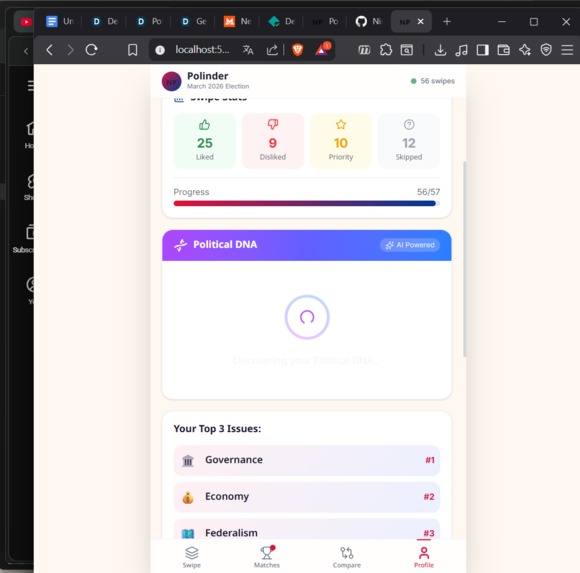
Task: Click the 56/57 progress count
Action: click(x=428, y=192)
